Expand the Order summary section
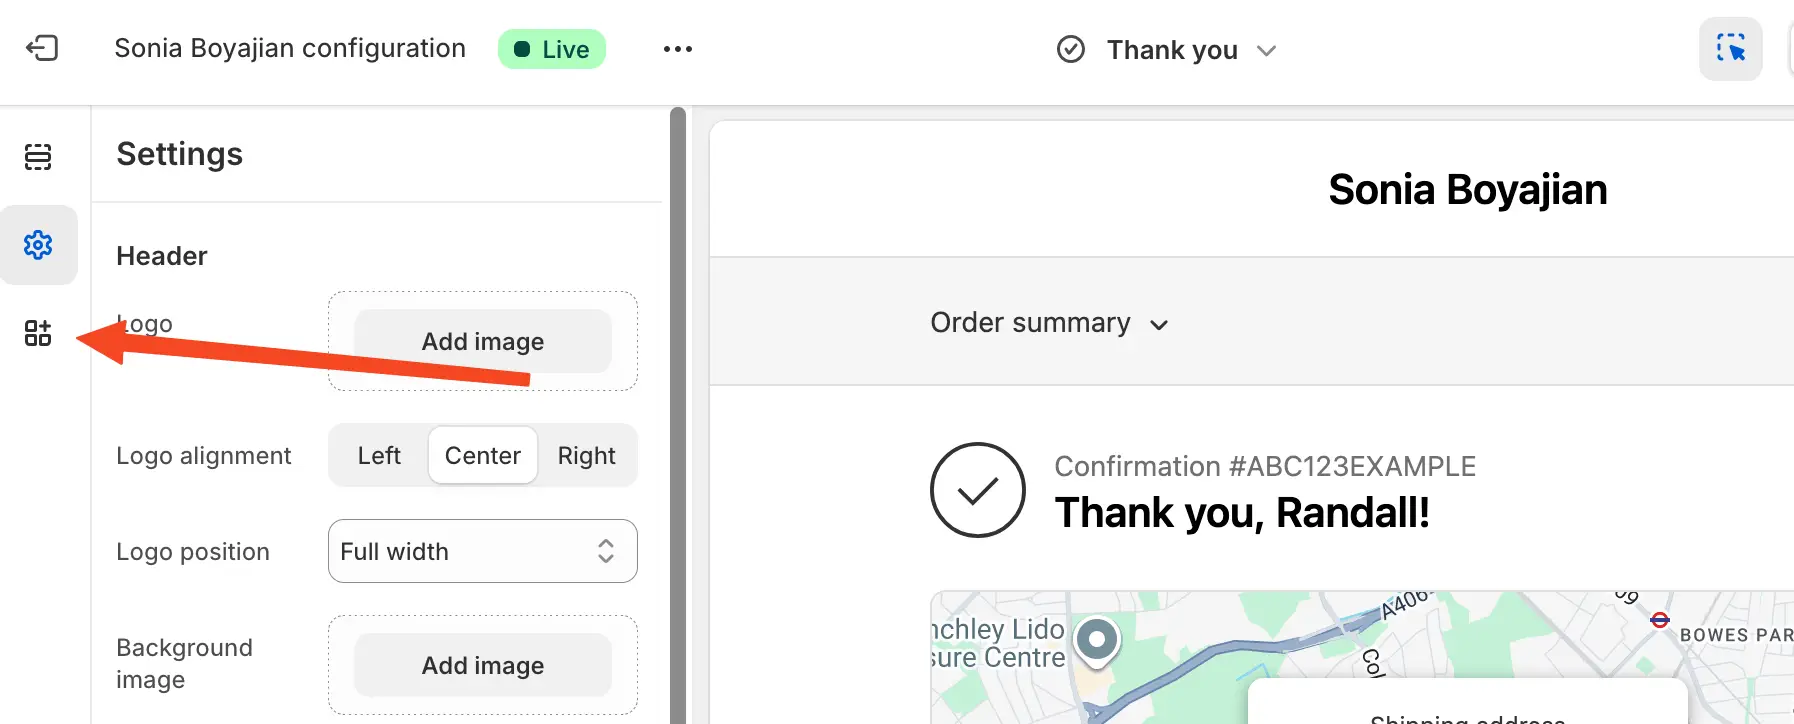 (1049, 323)
